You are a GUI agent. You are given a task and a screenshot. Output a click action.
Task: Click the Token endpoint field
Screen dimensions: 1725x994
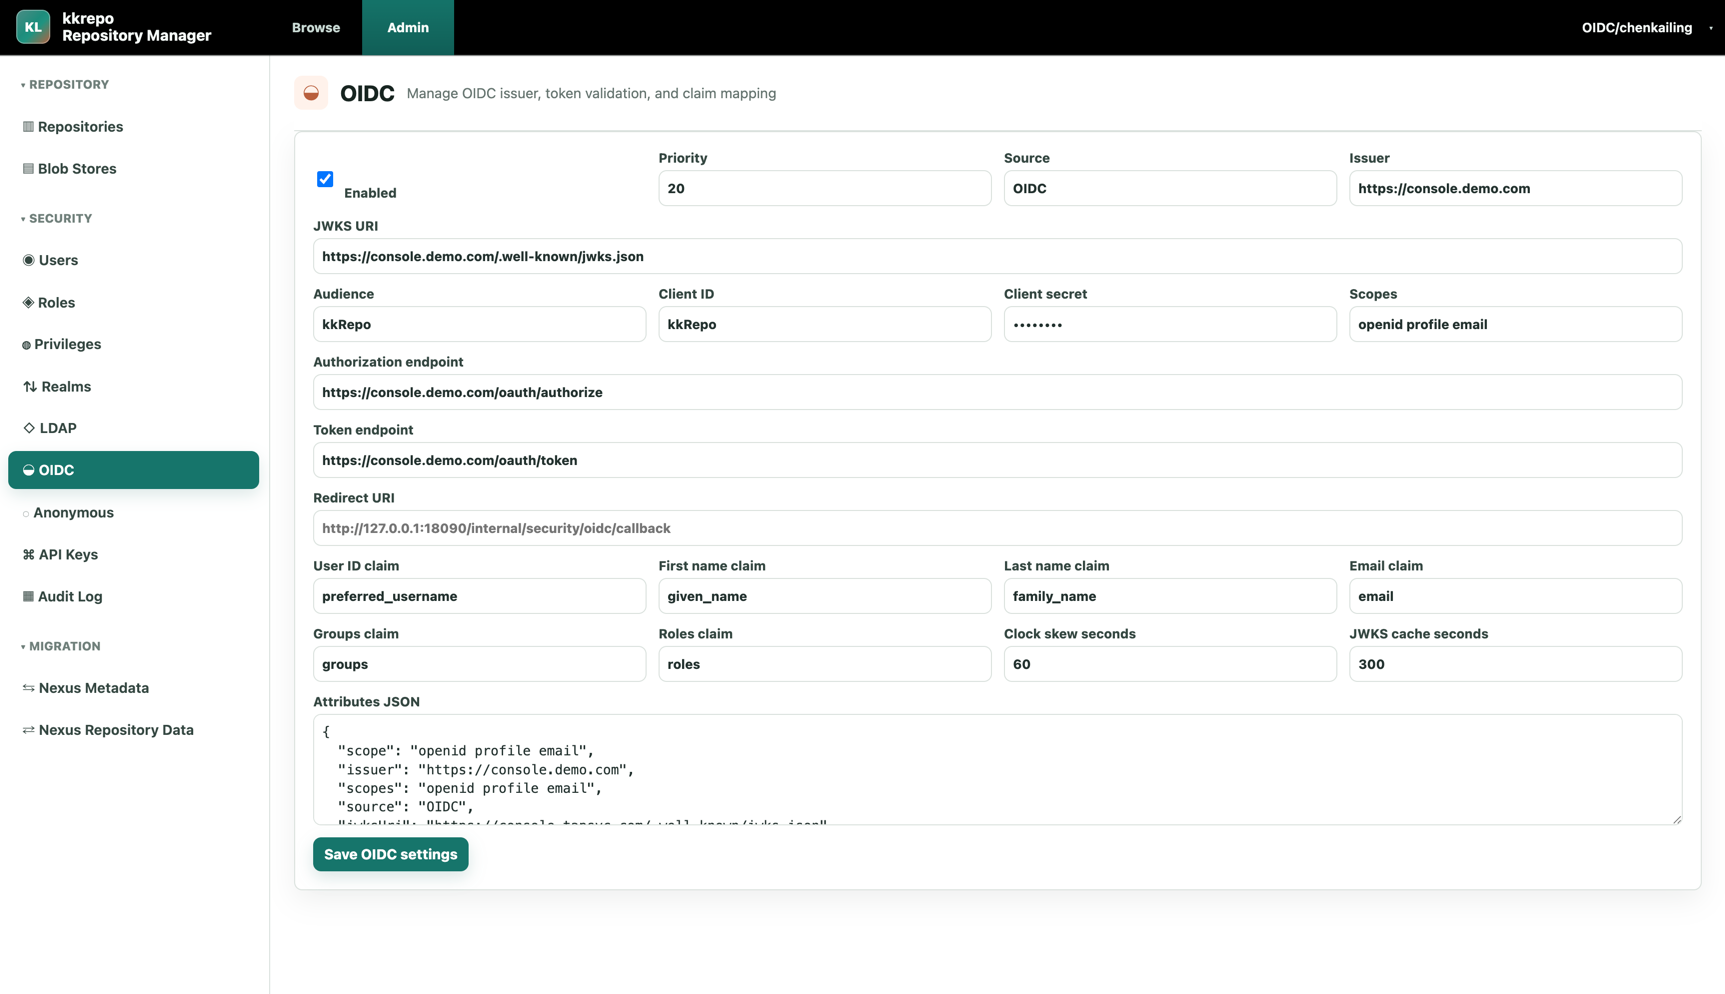tap(997, 460)
